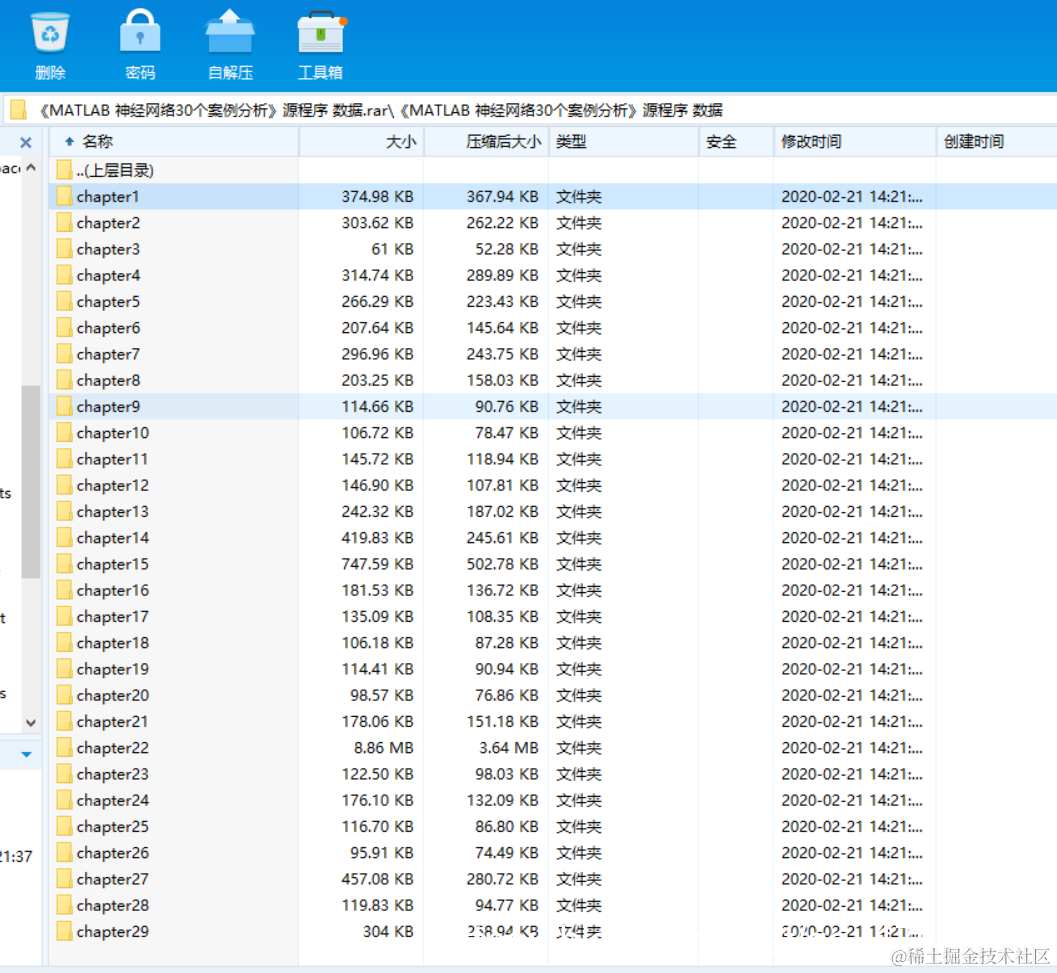
Task: Select the chapter21 folder name
Action: [112, 721]
